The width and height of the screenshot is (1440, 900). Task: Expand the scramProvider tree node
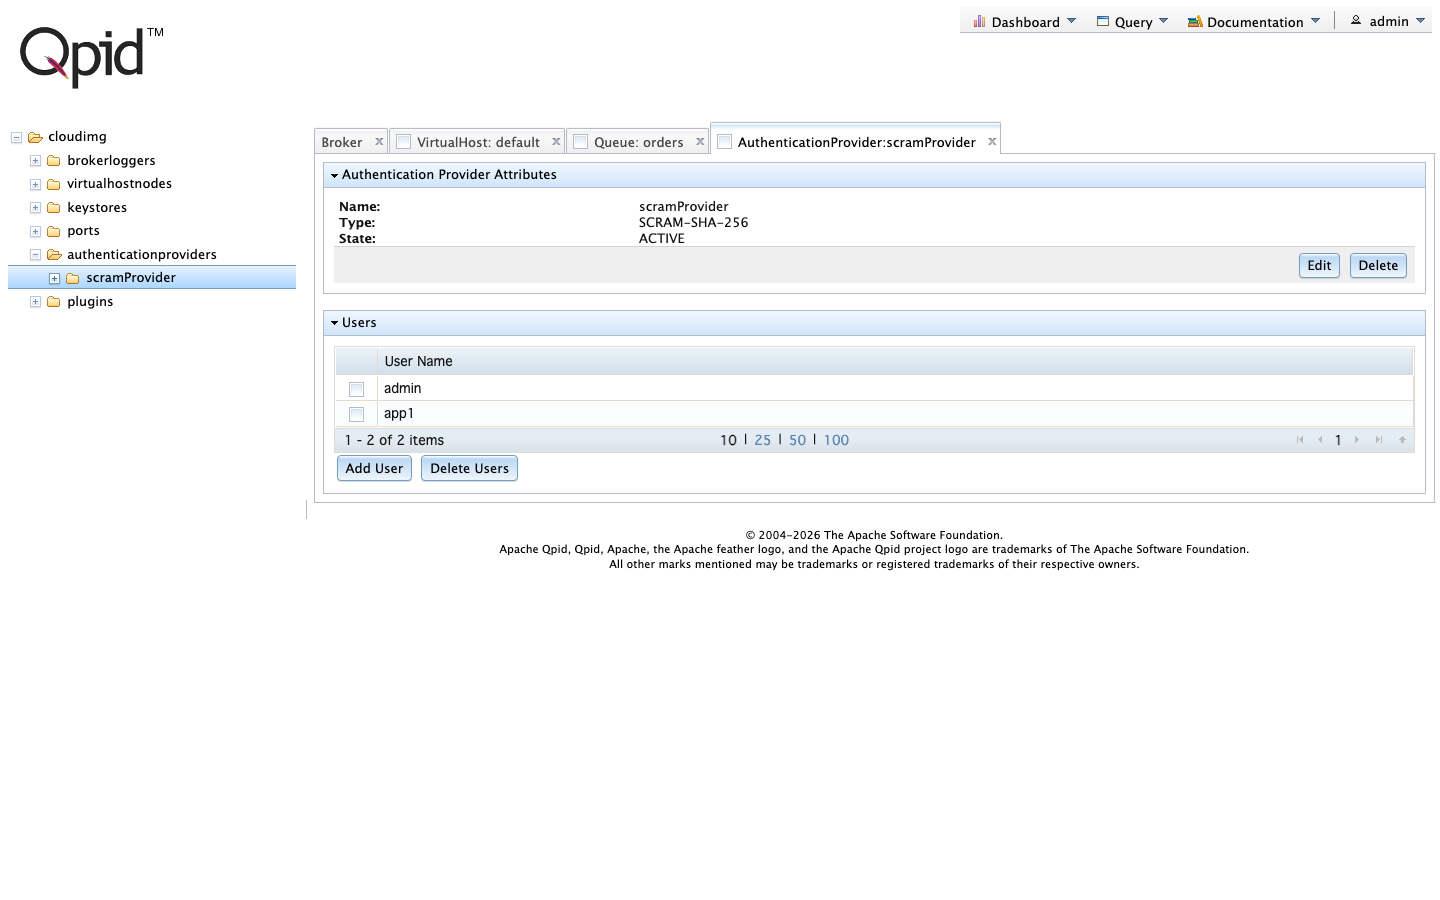click(54, 278)
